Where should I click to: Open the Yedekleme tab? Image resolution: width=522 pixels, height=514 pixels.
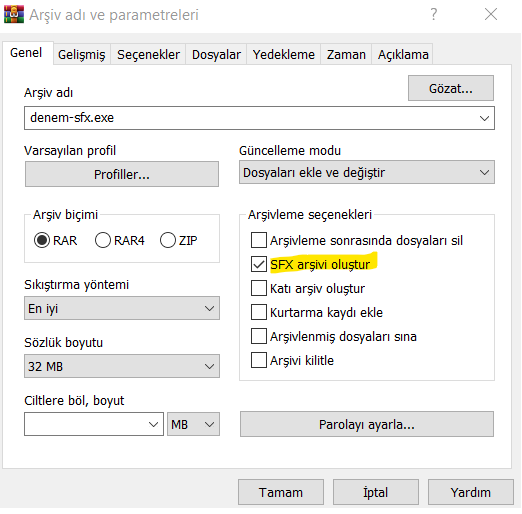(284, 54)
